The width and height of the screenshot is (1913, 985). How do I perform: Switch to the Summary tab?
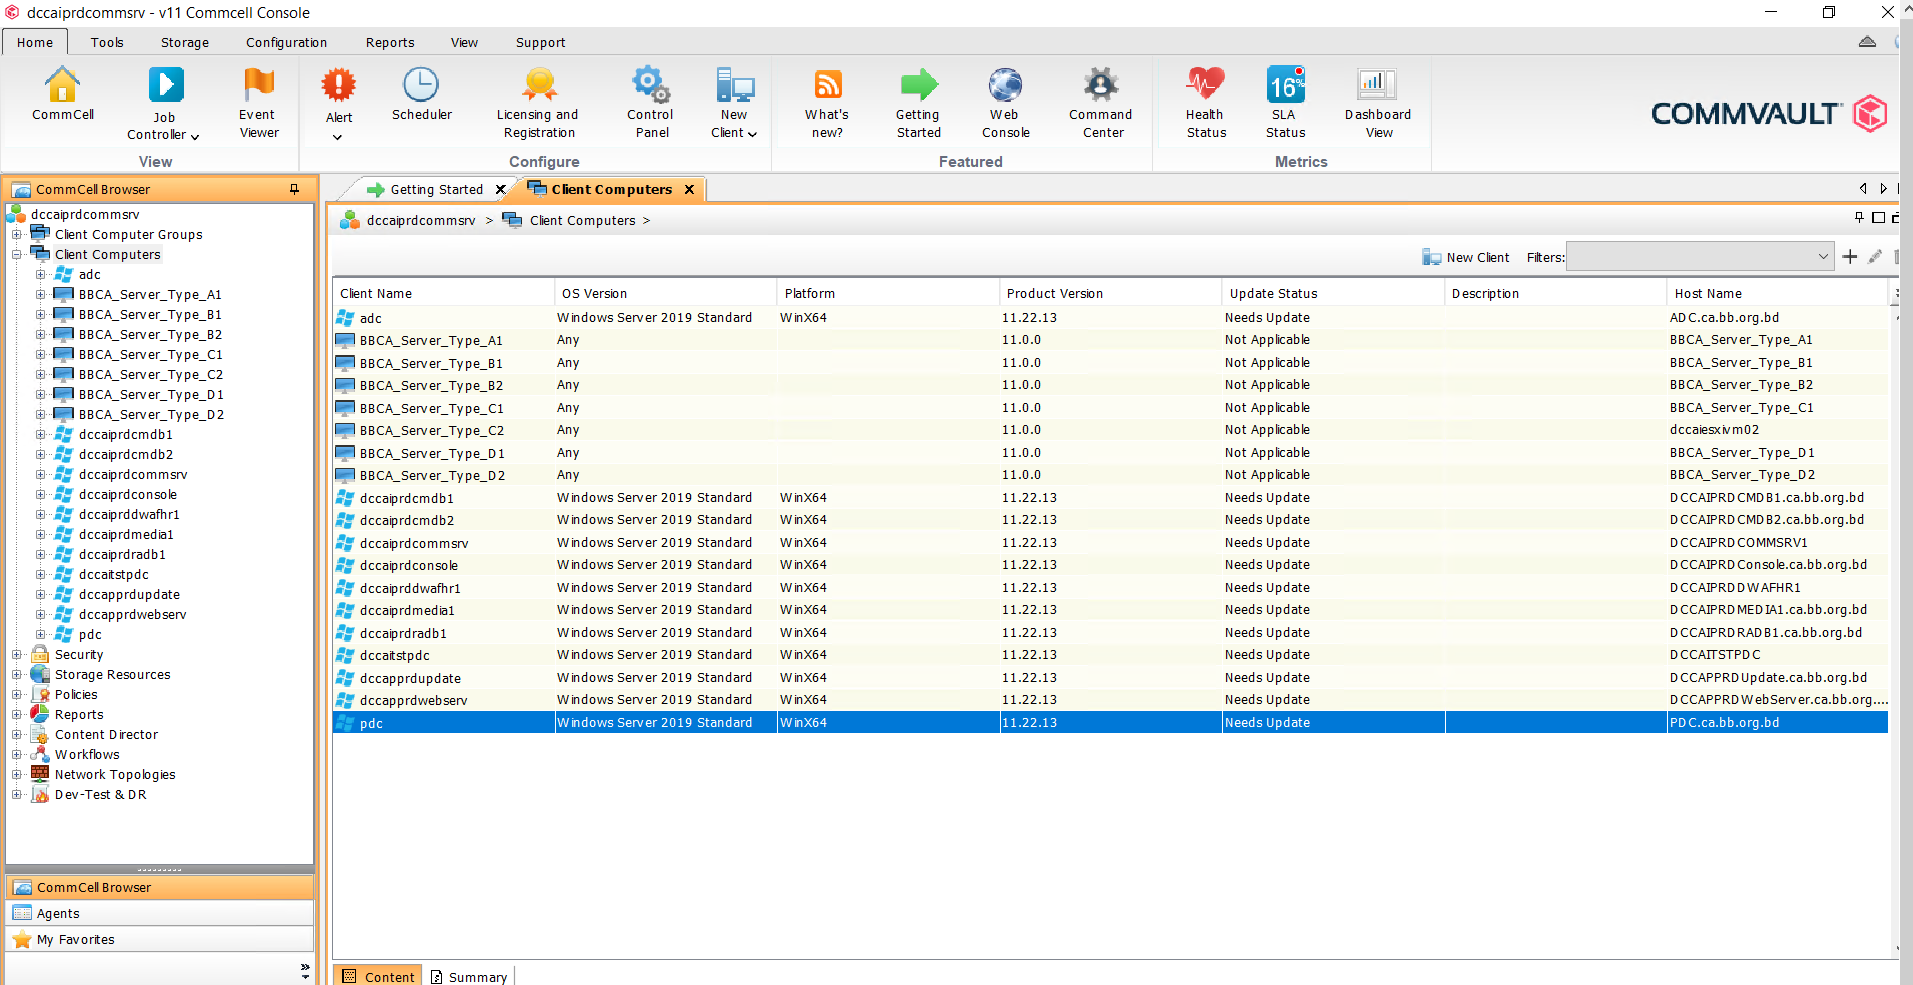pos(469,976)
